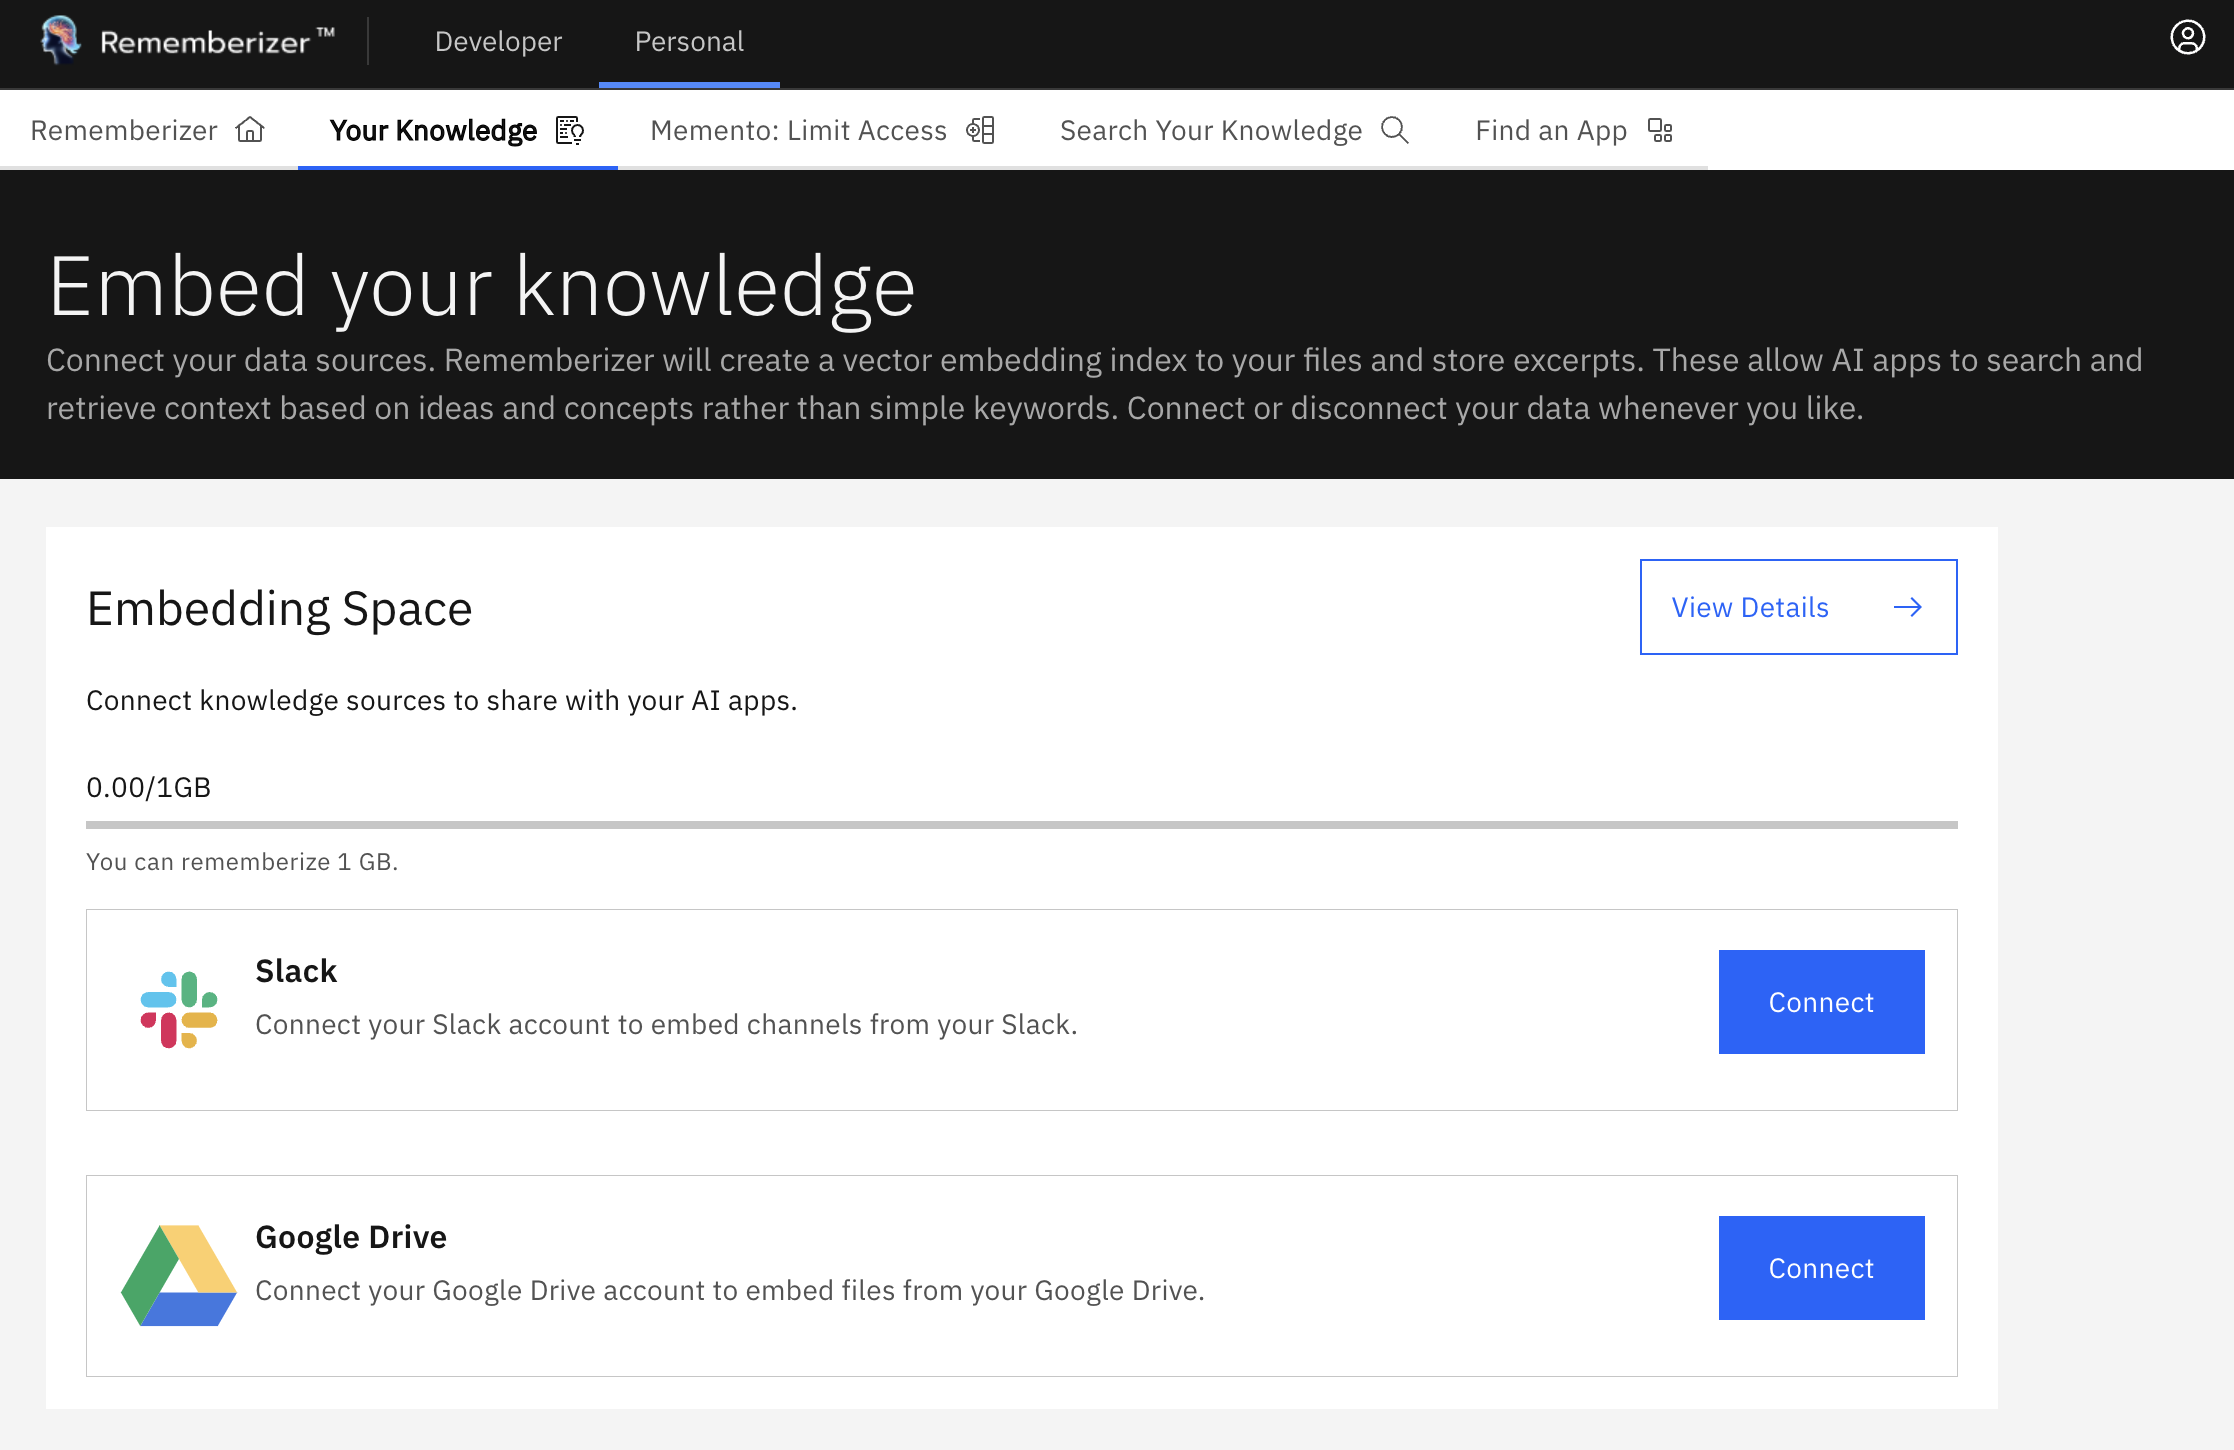Click the Google Drive logo
Image resolution: width=2234 pixels, height=1450 pixels.
coord(178,1276)
